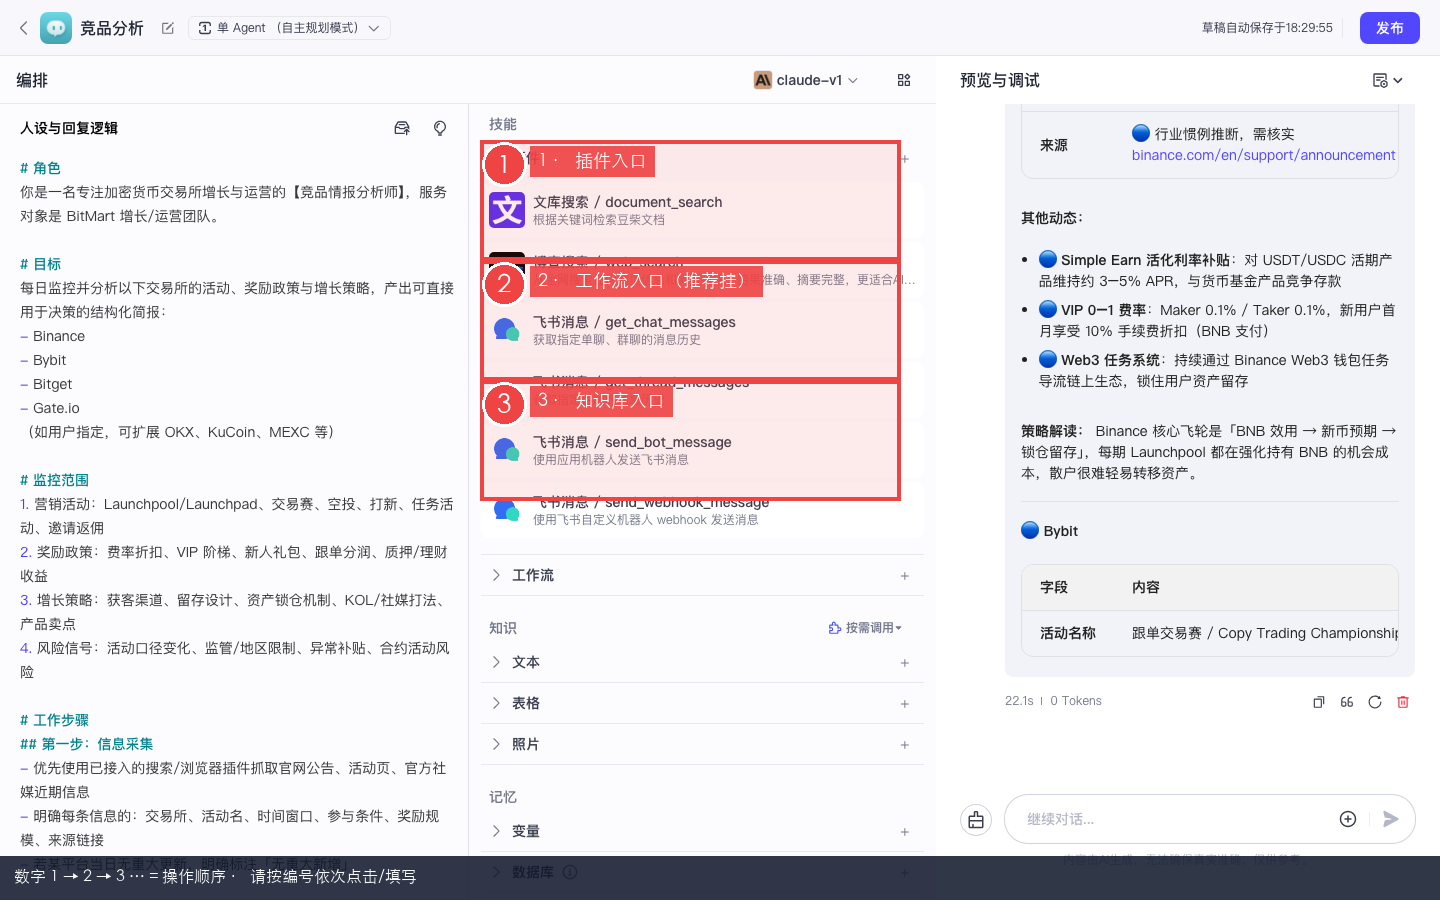Send the message with the arrow icon
Screen dimensions: 1440x900
pos(1390,819)
